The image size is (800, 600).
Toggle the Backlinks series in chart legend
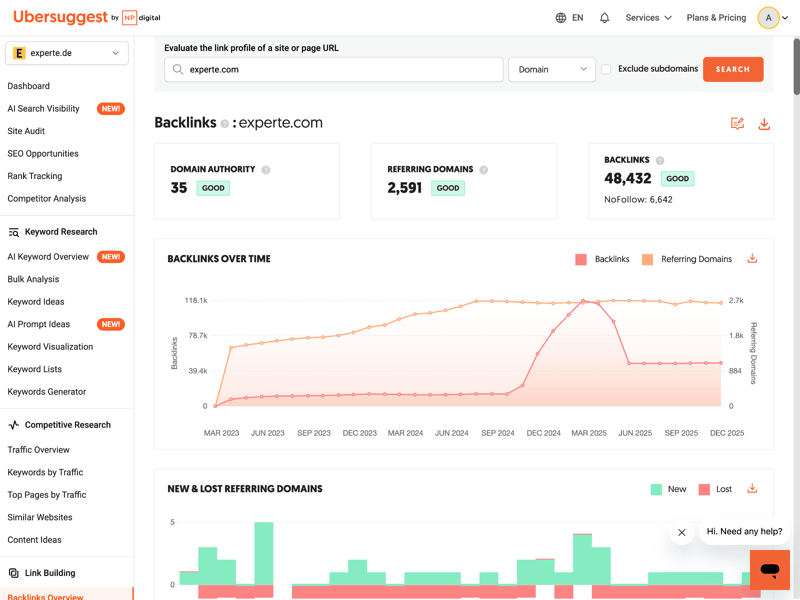click(602, 259)
